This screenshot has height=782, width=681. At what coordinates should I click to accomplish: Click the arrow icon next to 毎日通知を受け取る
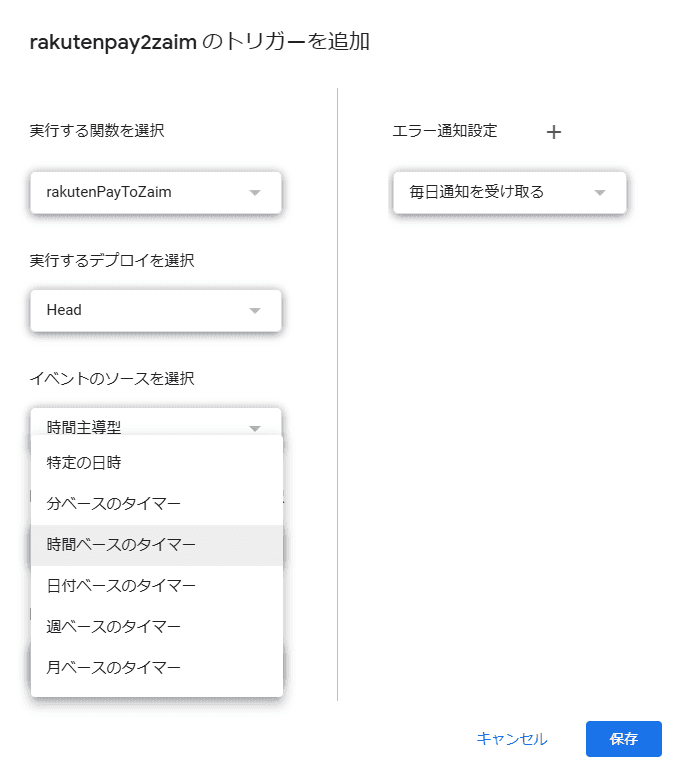(600, 193)
